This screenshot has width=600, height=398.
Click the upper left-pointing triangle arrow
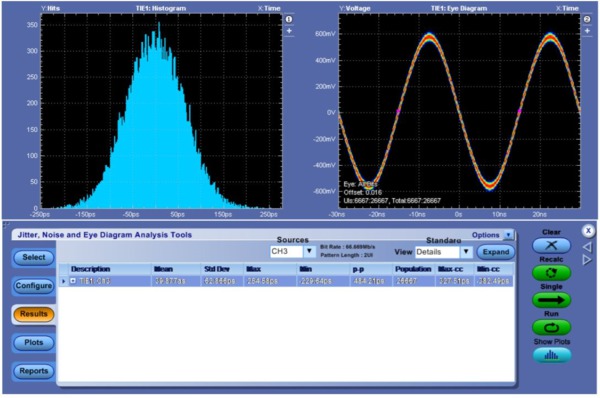point(587,247)
